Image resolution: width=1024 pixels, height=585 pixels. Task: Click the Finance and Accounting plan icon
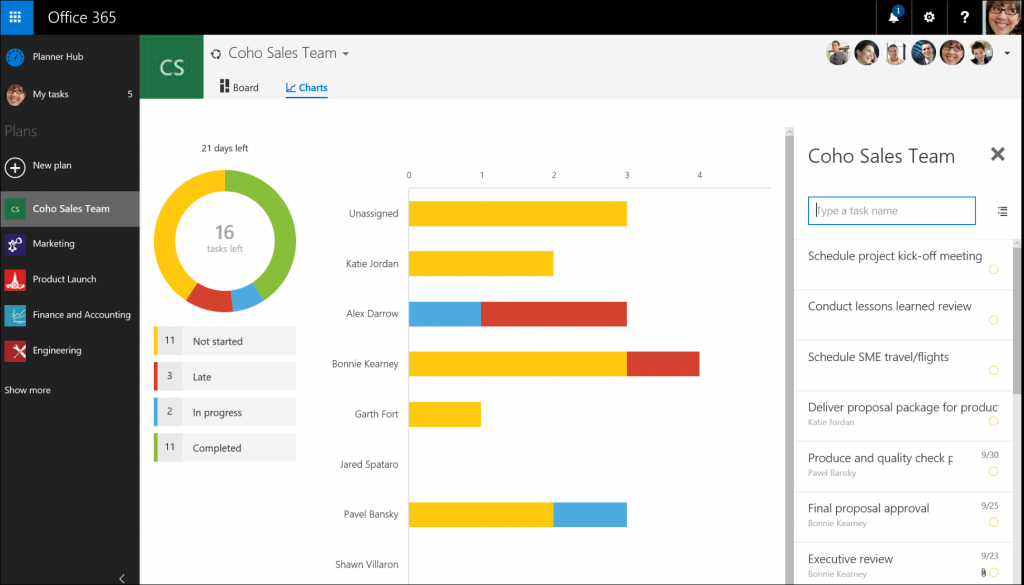pyautogui.click(x=15, y=315)
